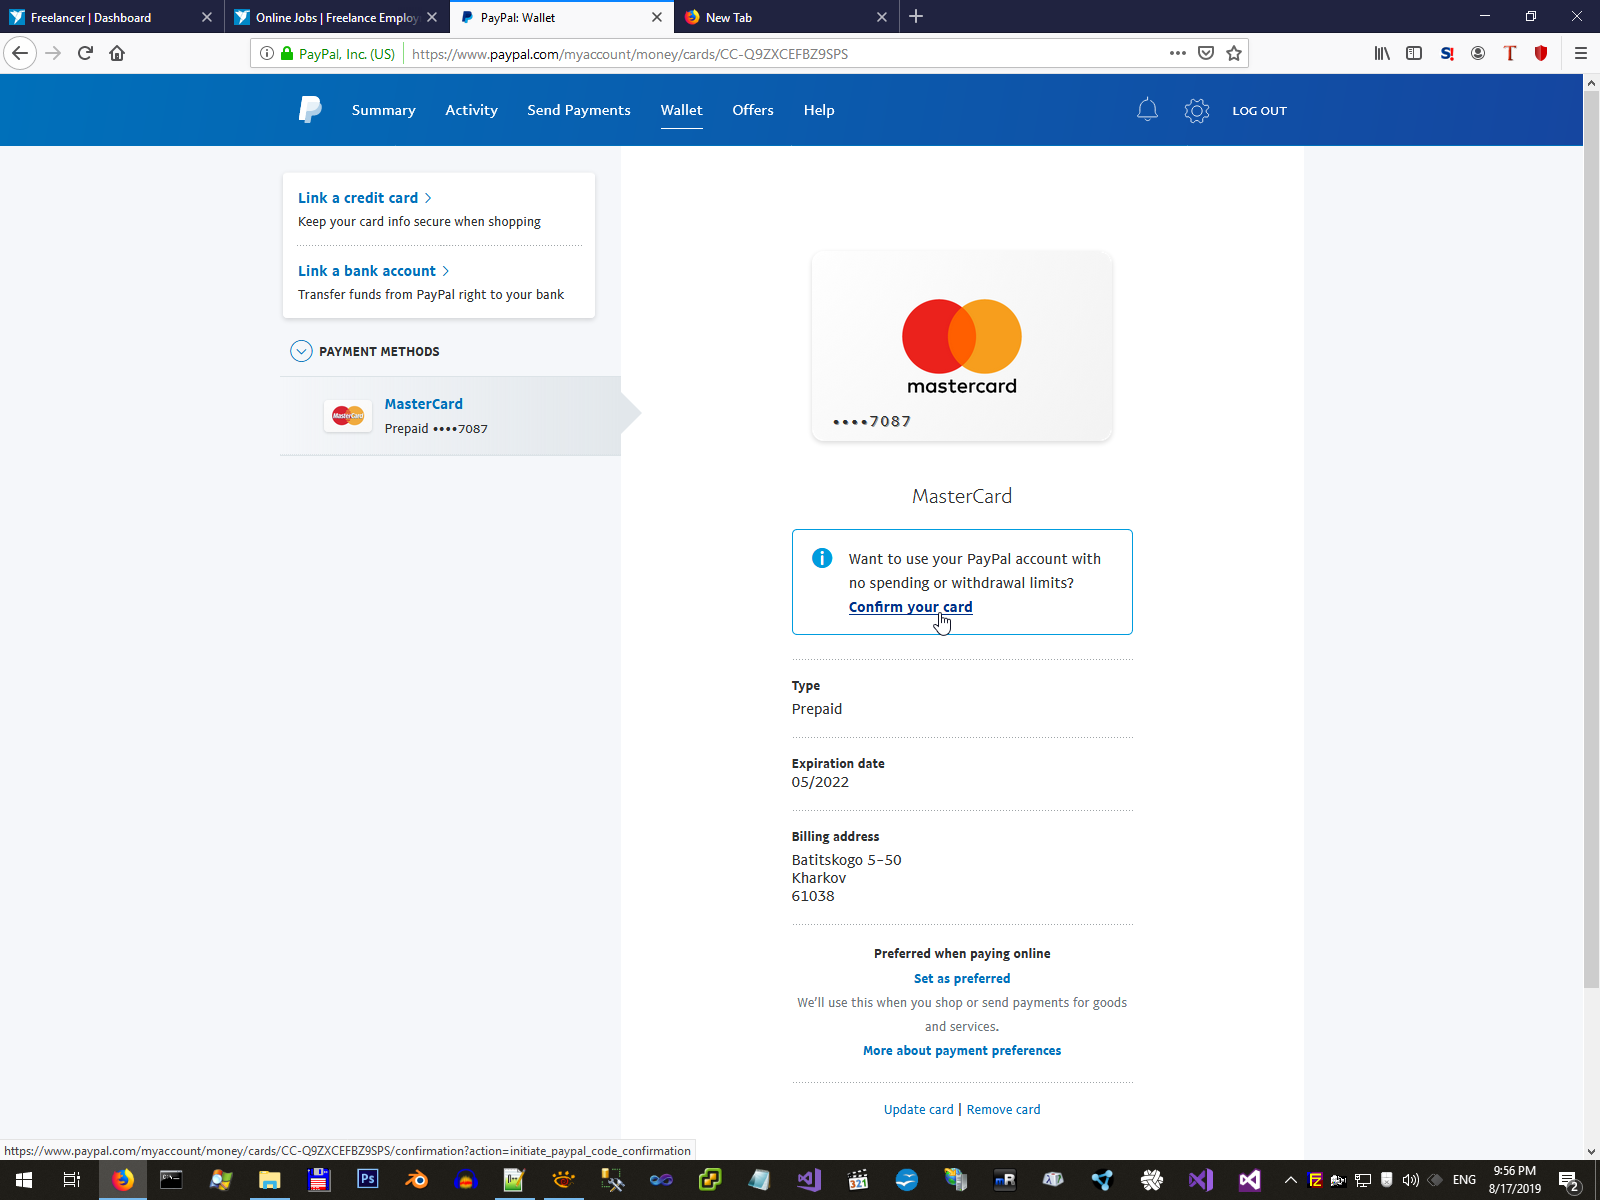Click the browser address bar URL
Image resolution: width=1600 pixels, height=1200 pixels.
(630, 54)
